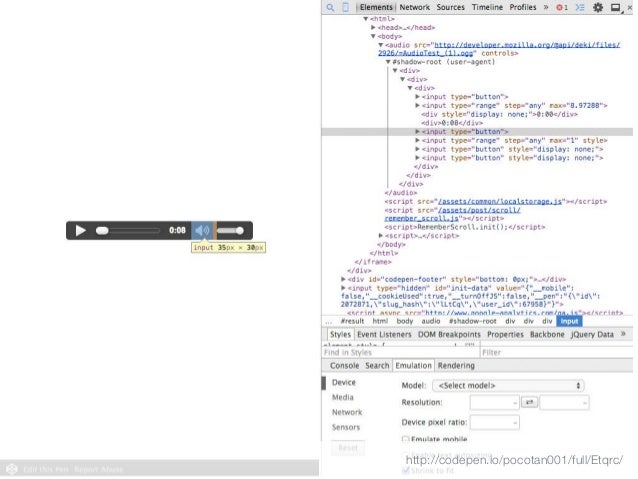Viewport: 638px width, 479px height.
Task: Click the audio seek progress bar
Action: click(x=128, y=231)
